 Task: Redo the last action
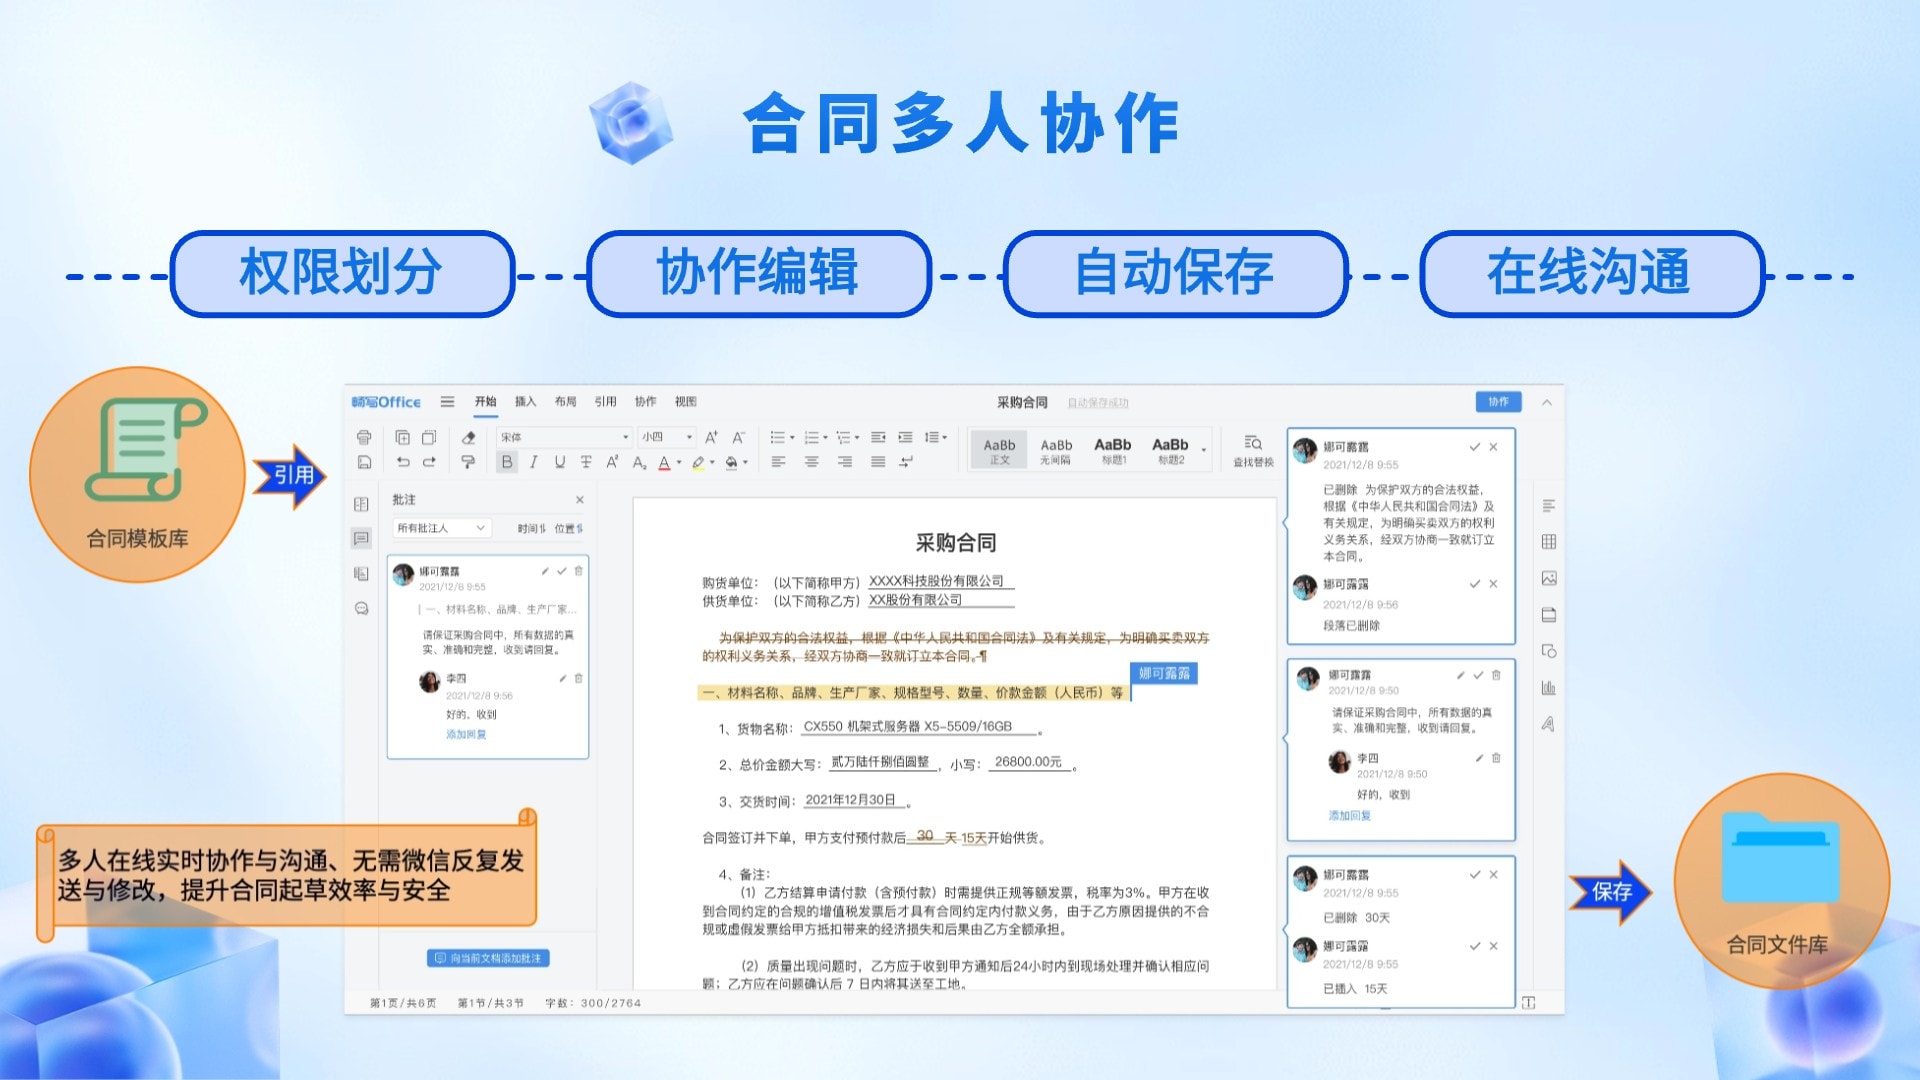(x=429, y=462)
